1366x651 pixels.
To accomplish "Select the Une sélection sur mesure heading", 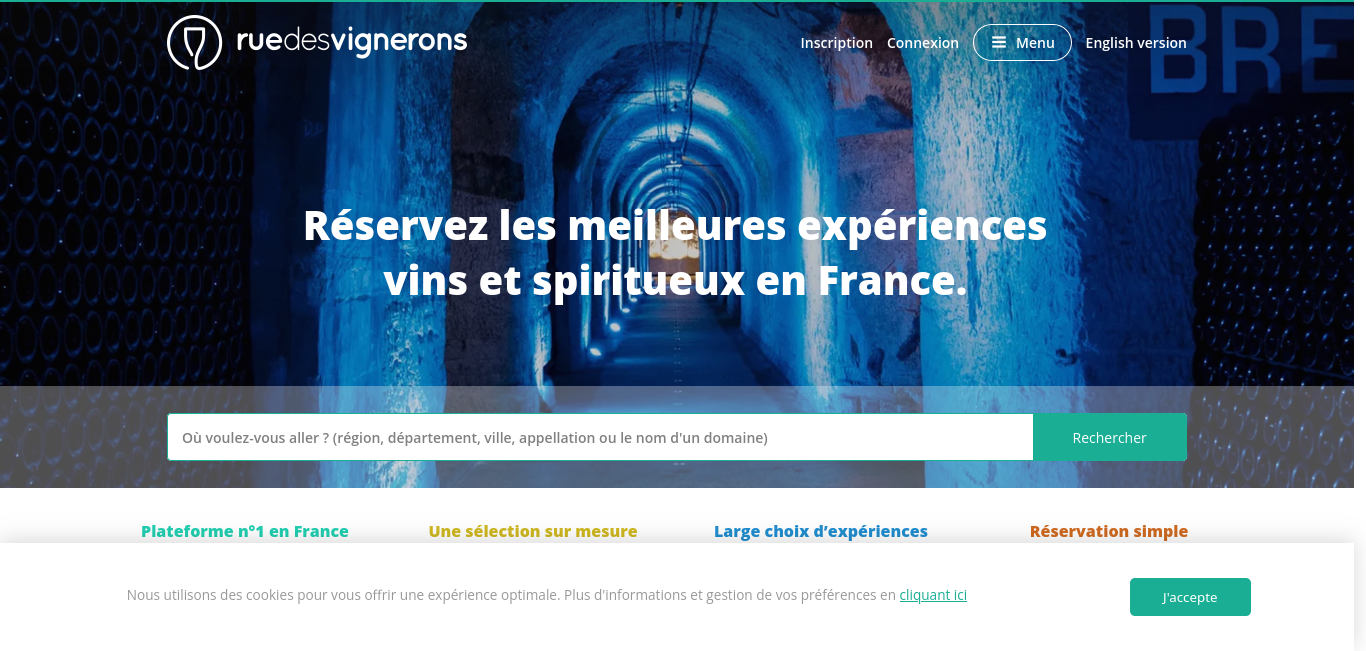I will tap(533, 531).
